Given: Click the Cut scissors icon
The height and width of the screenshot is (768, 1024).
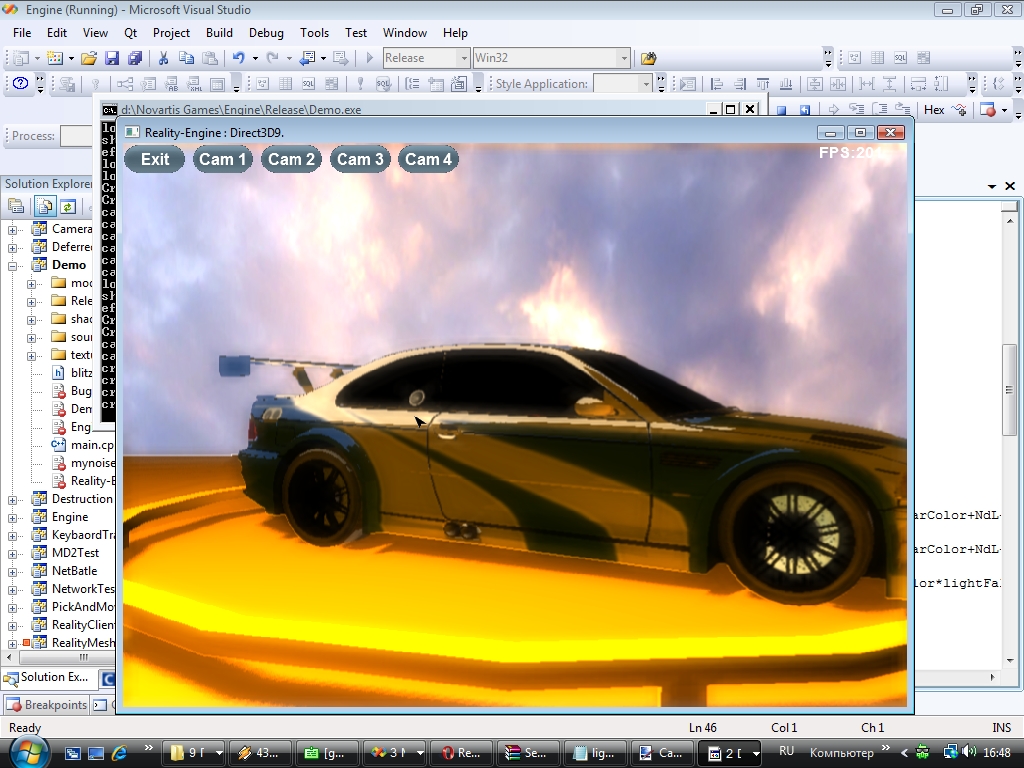Looking at the screenshot, I should [165, 58].
